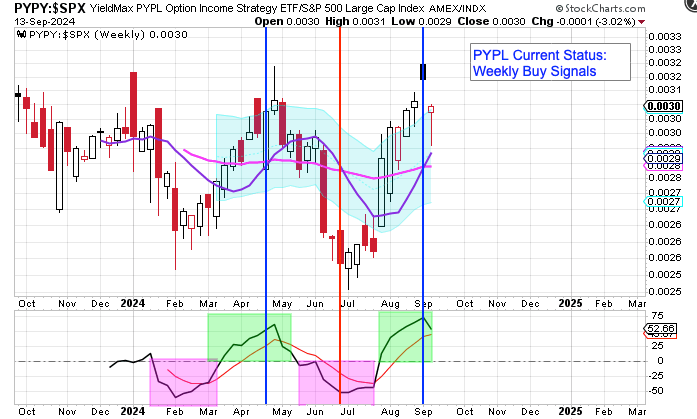Click the red vertical line near July
The height and width of the screenshot is (419, 697).
pos(340,200)
